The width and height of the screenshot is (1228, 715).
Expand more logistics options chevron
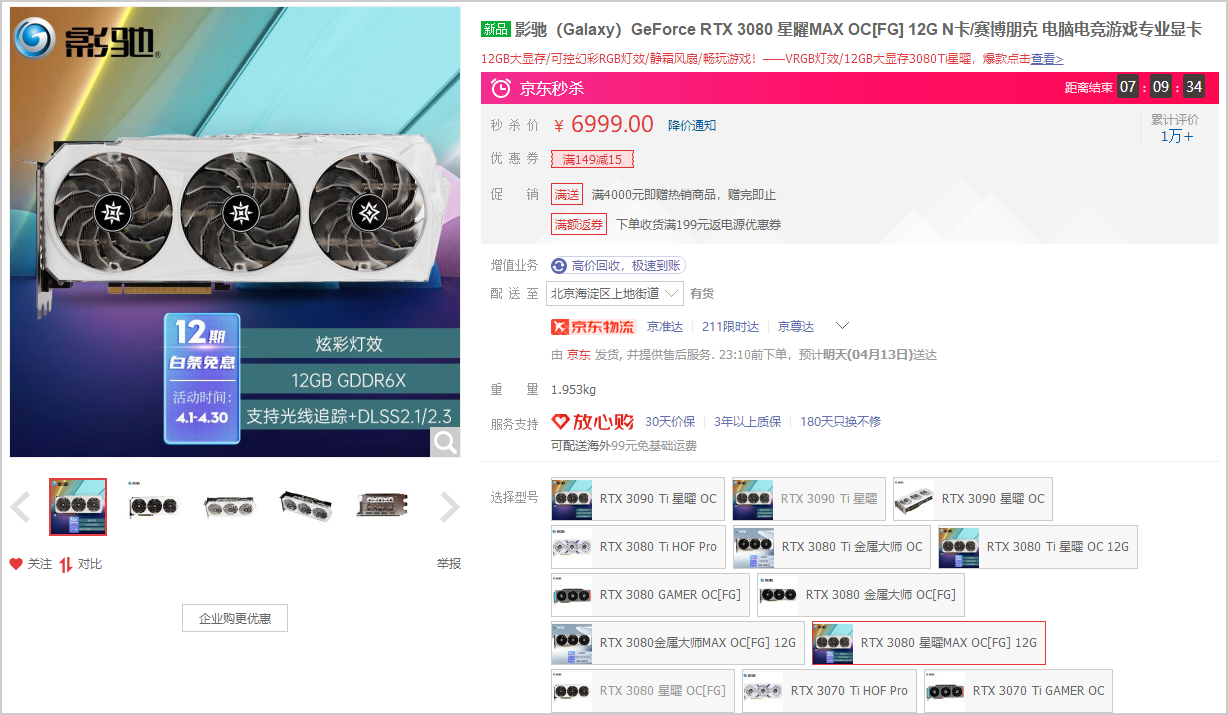pos(842,326)
